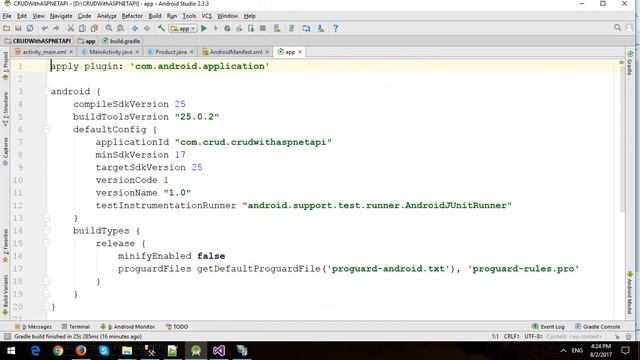This screenshot has width=640, height=360.
Task: Click the Open folder toolbar icon
Action: tap(6, 28)
